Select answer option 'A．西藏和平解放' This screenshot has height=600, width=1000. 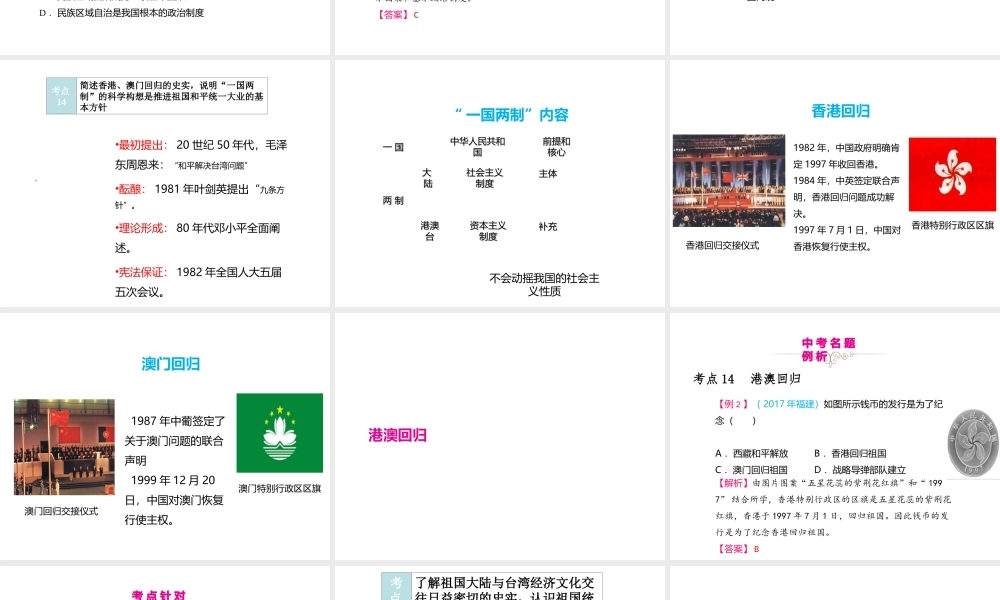(751, 453)
